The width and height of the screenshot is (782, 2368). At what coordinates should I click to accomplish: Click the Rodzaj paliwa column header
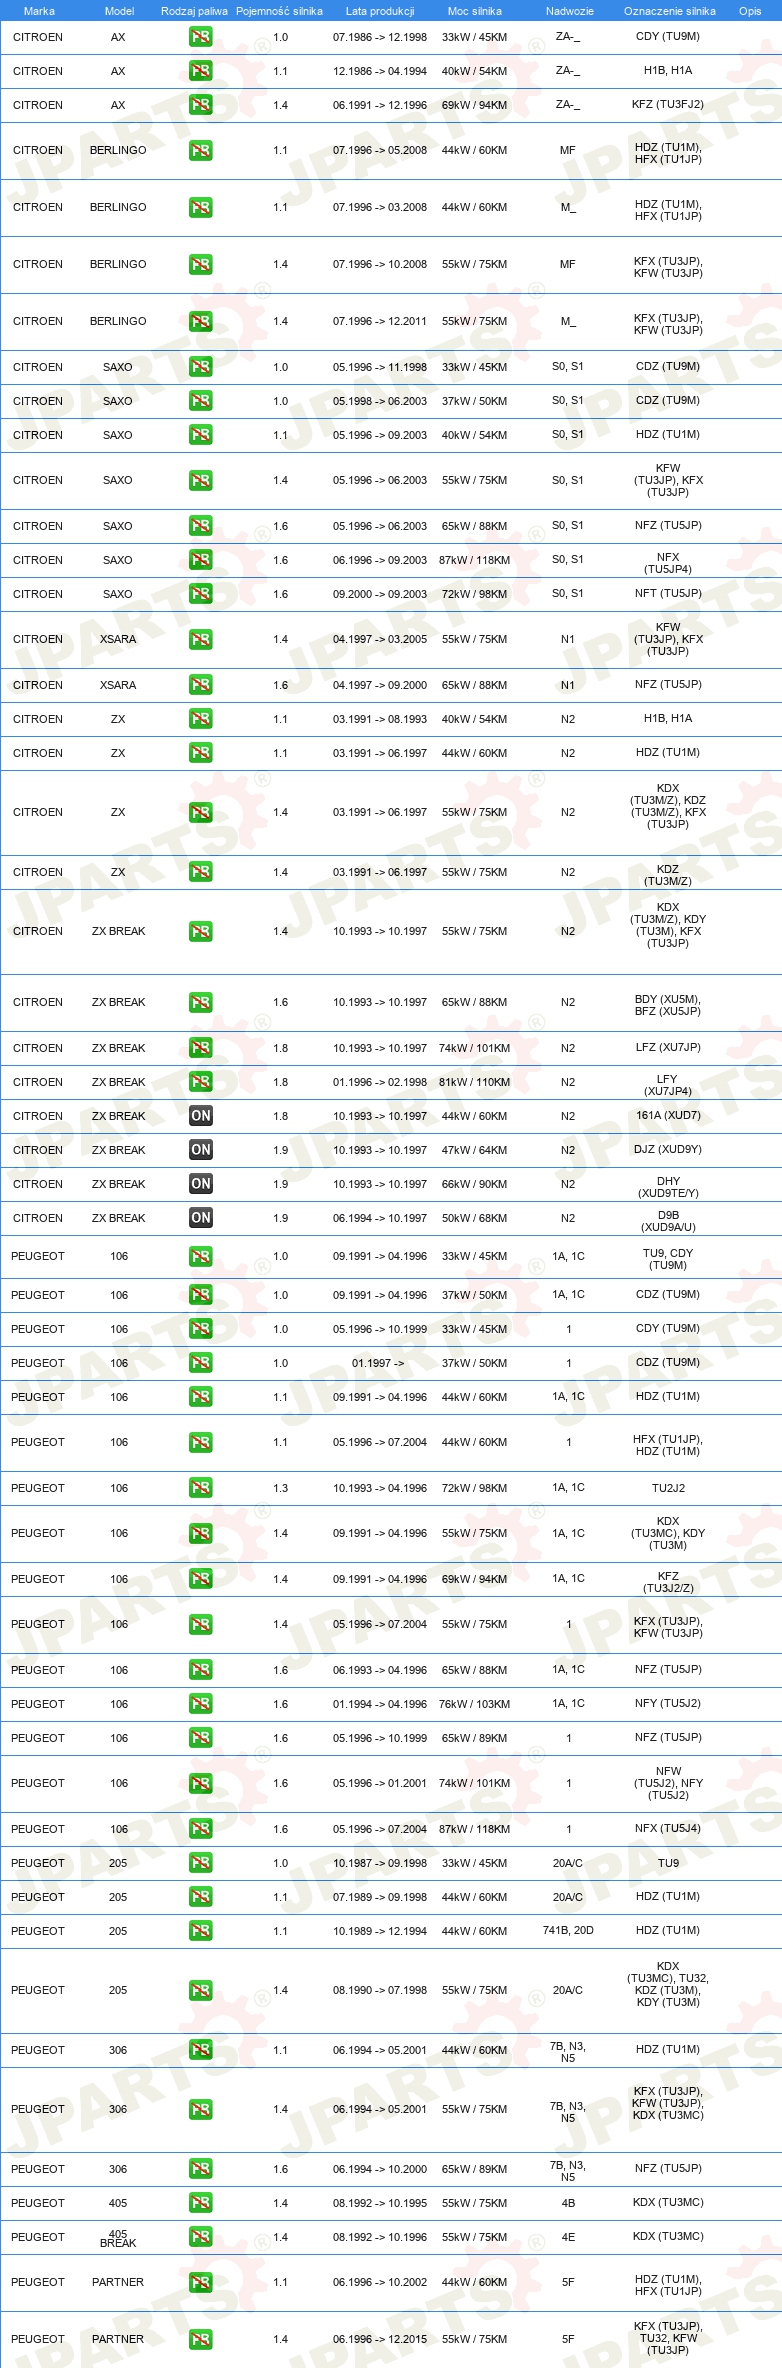pyautogui.click(x=194, y=11)
